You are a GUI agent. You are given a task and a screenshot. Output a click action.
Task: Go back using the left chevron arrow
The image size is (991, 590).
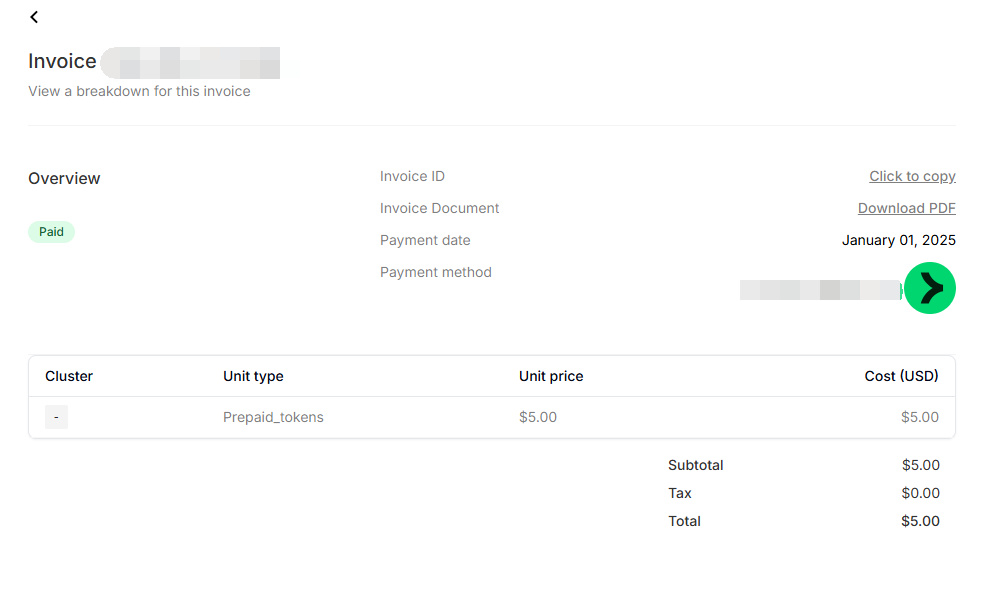pyautogui.click(x=34, y=17)
